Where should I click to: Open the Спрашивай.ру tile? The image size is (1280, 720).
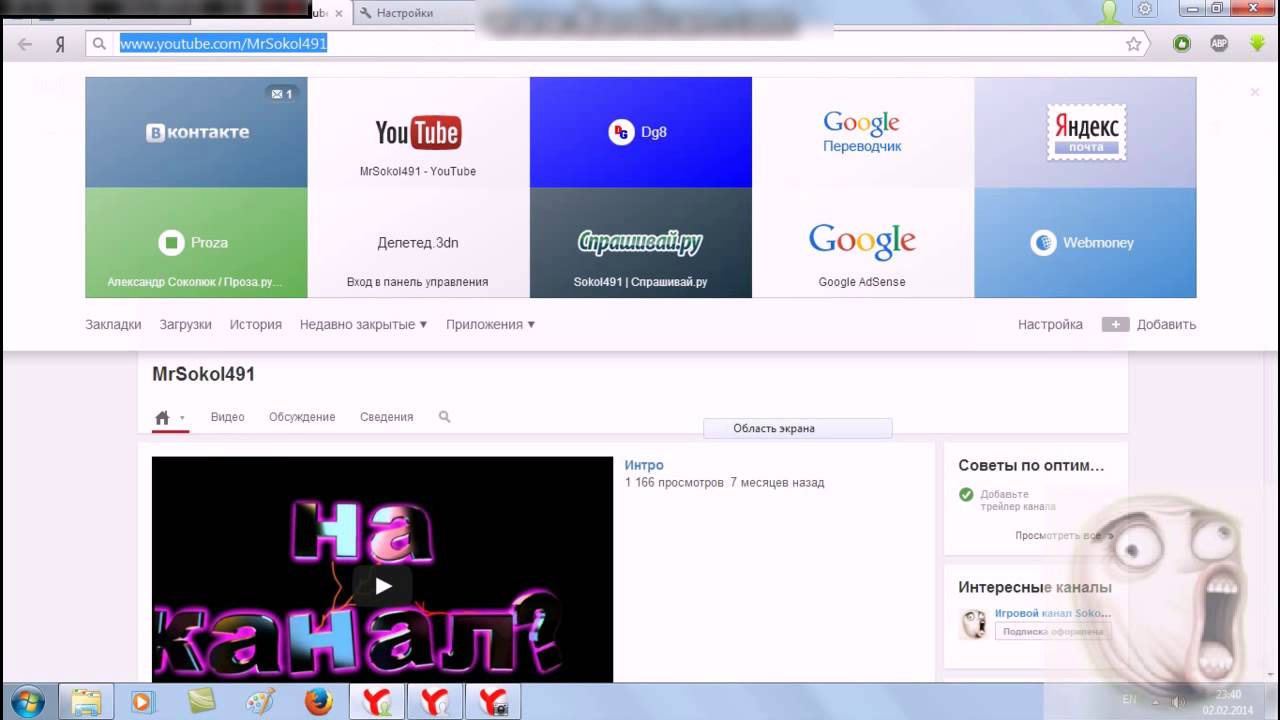click(641, 243)
